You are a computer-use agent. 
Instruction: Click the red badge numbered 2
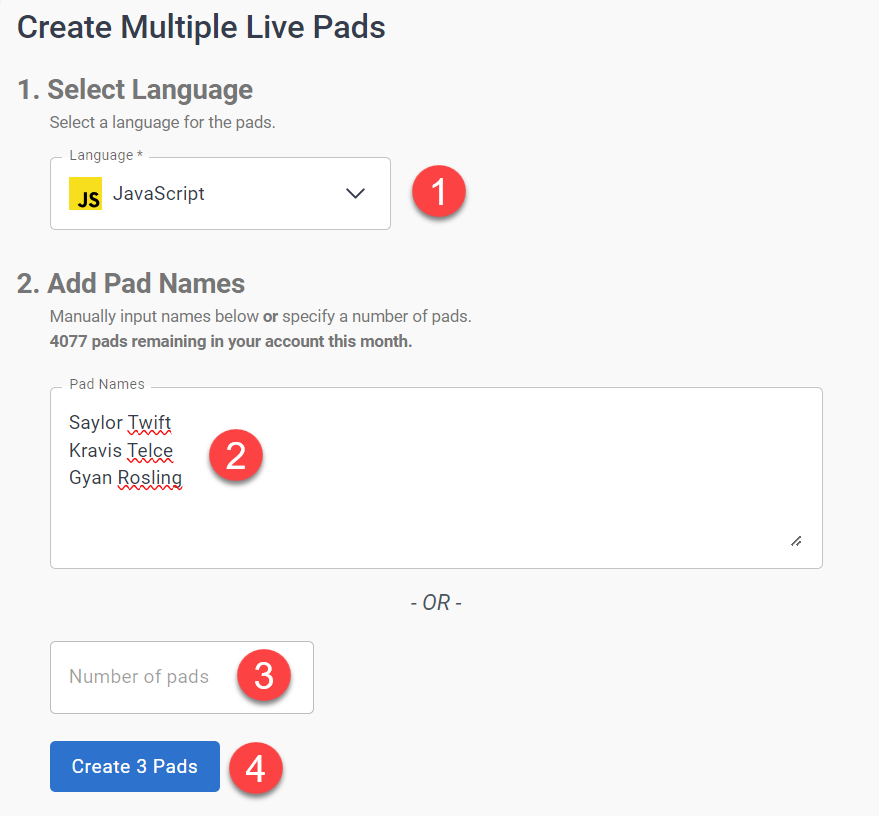(236, 455)
